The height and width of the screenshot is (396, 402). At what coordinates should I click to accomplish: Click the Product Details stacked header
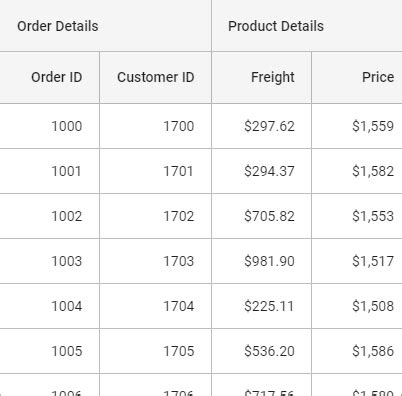pos(307,26)
